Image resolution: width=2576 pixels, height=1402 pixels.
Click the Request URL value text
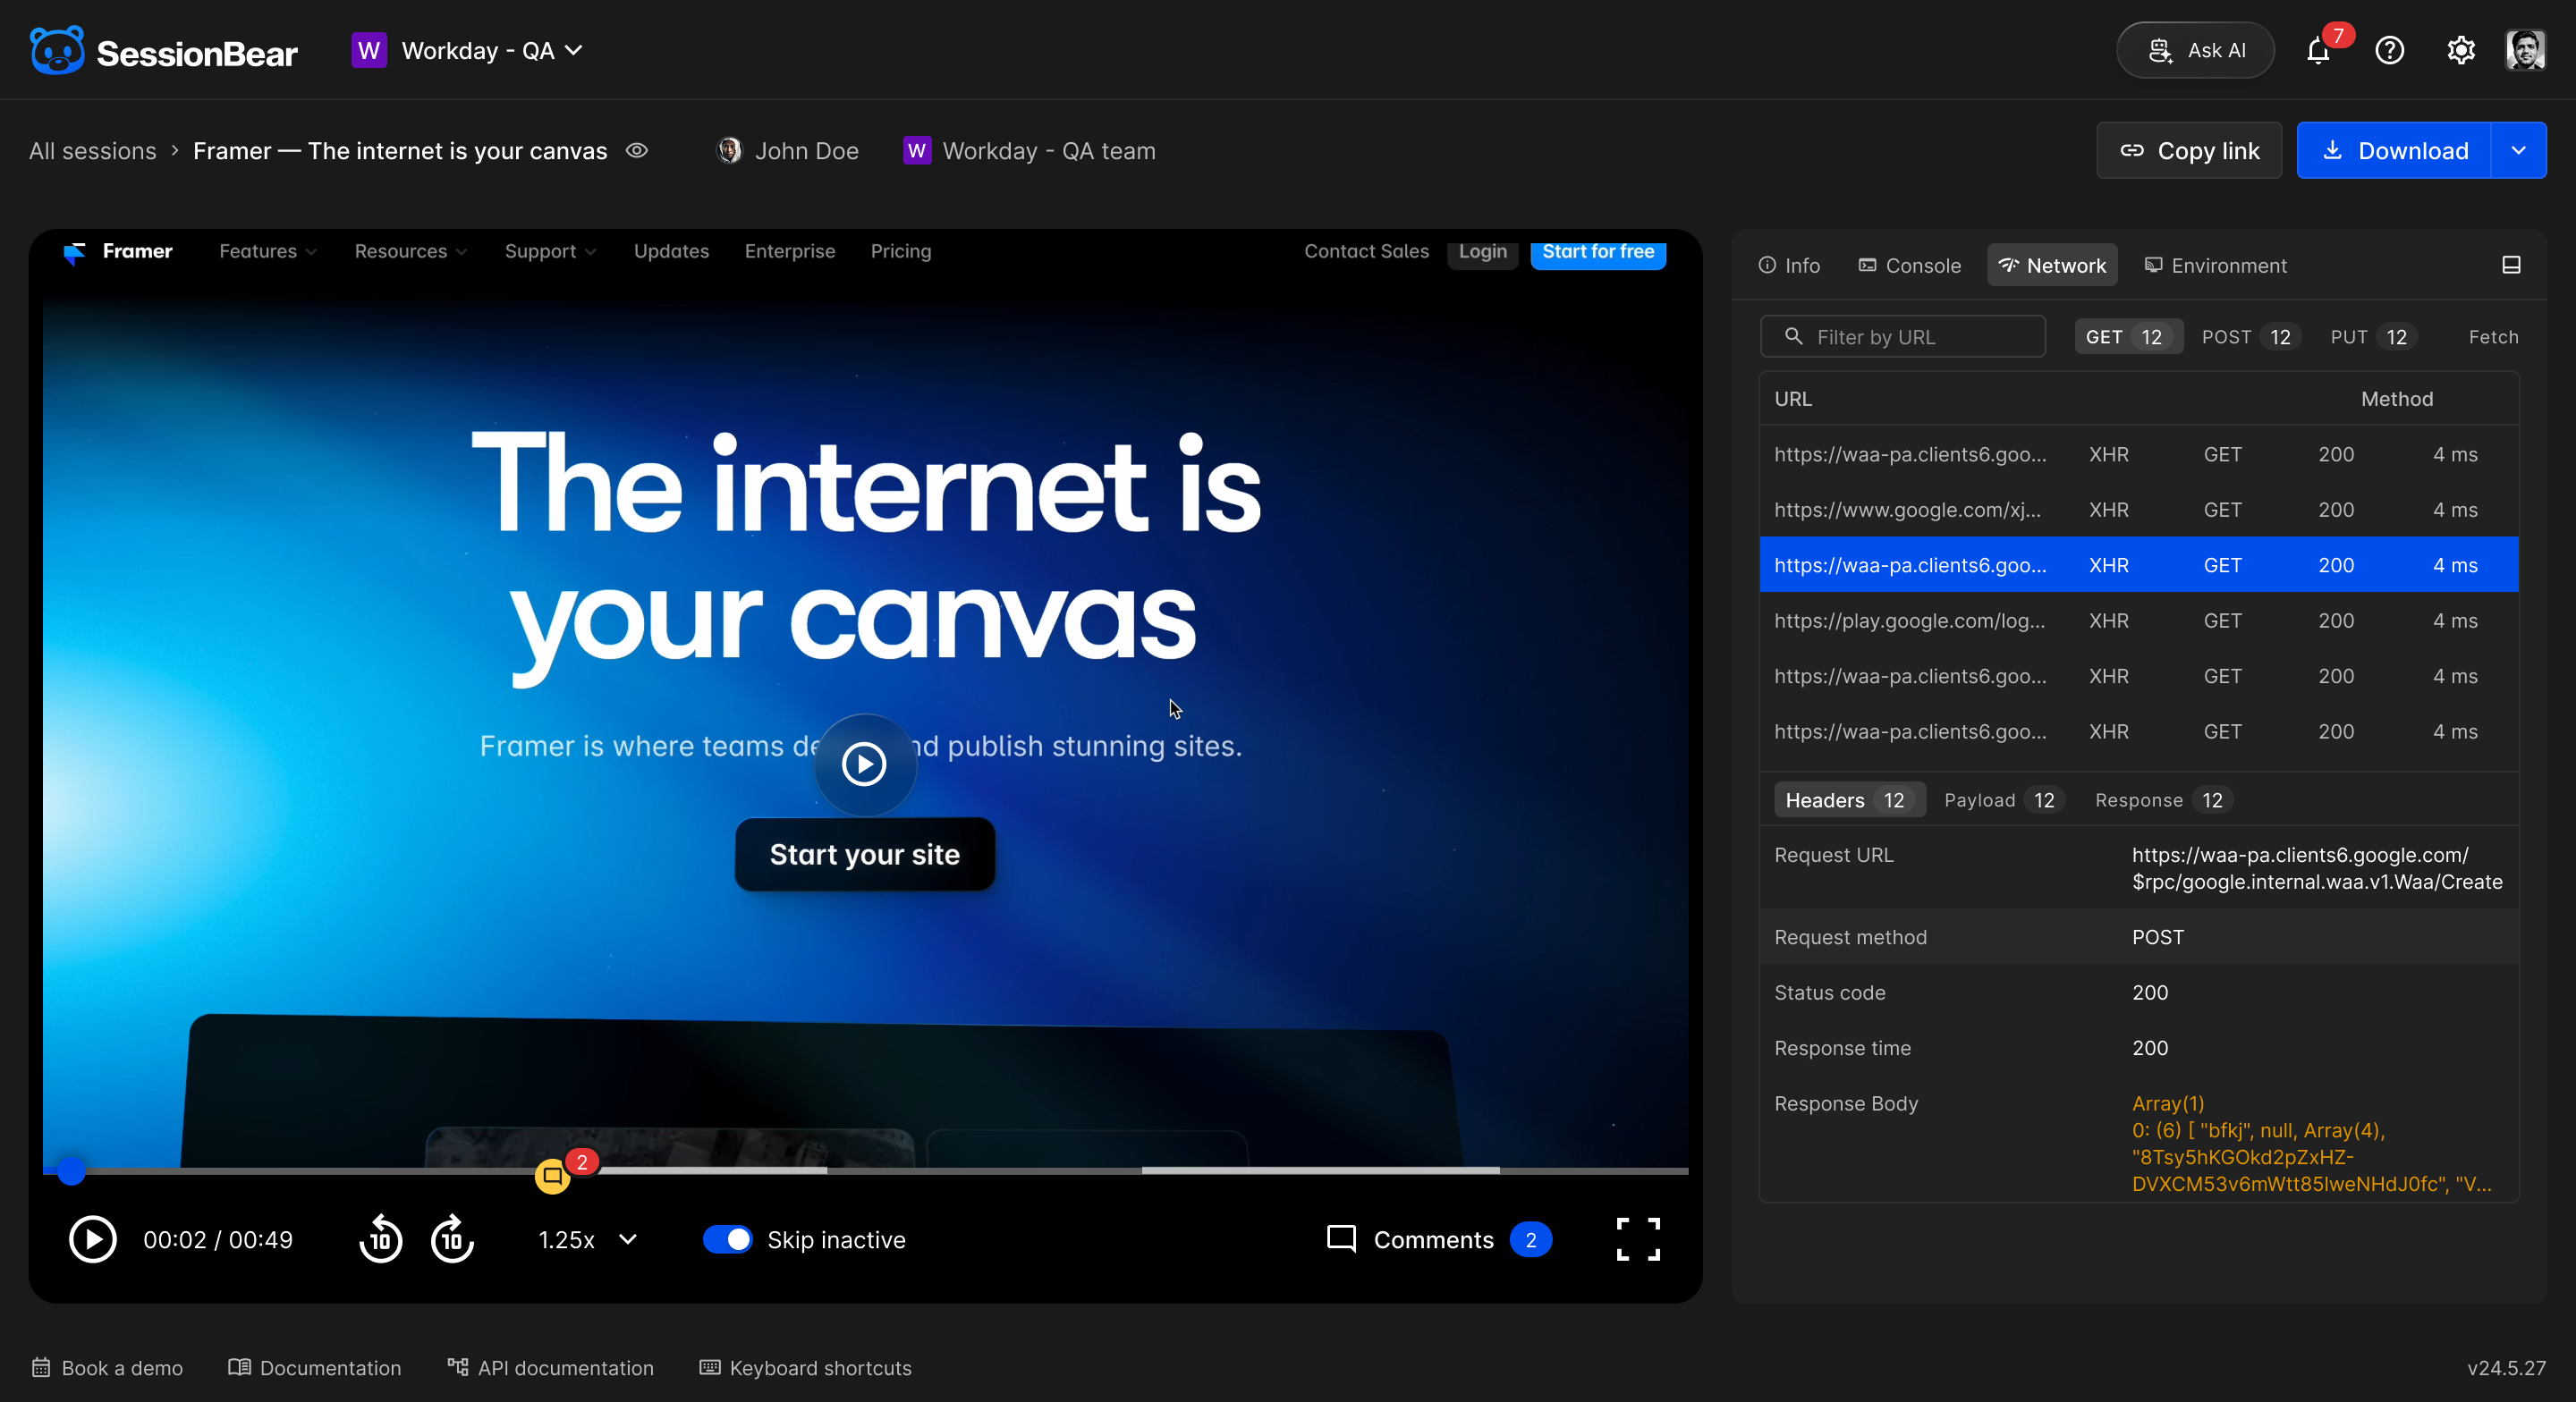pos(2317,869)
